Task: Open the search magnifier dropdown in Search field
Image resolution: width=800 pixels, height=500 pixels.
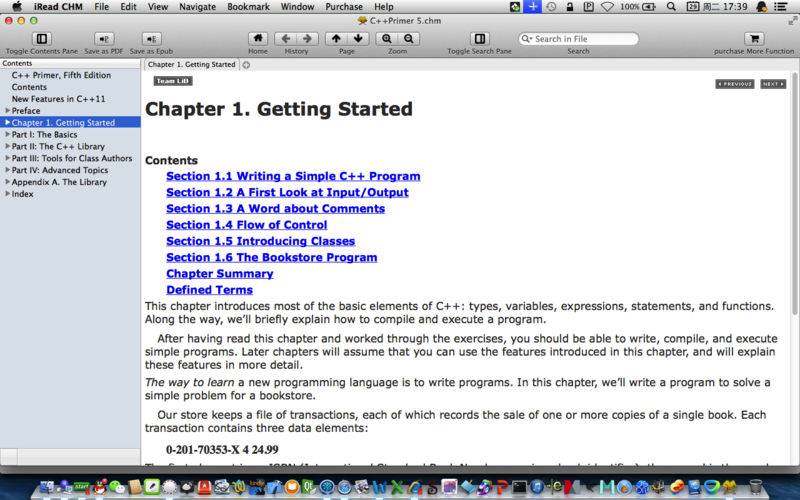Action: coord(527,39)
